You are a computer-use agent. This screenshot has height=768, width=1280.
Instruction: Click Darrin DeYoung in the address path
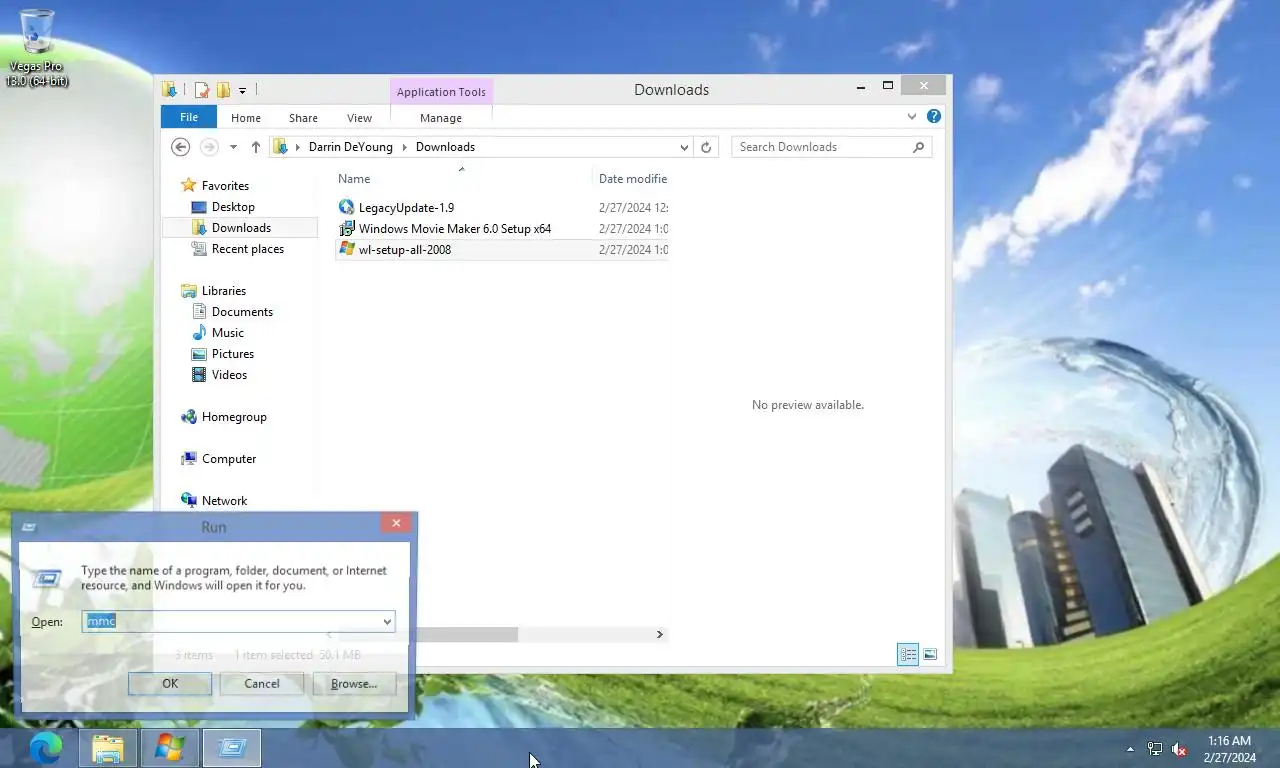pyautogui.click(x=350, y=147)
